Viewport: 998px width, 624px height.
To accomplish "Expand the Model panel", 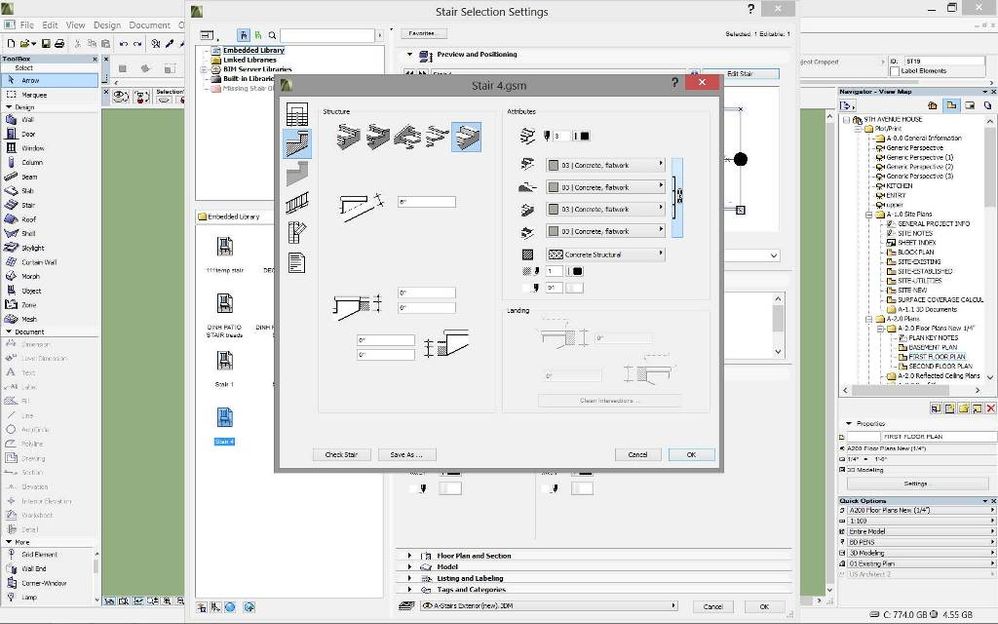I will pos(409,567).
